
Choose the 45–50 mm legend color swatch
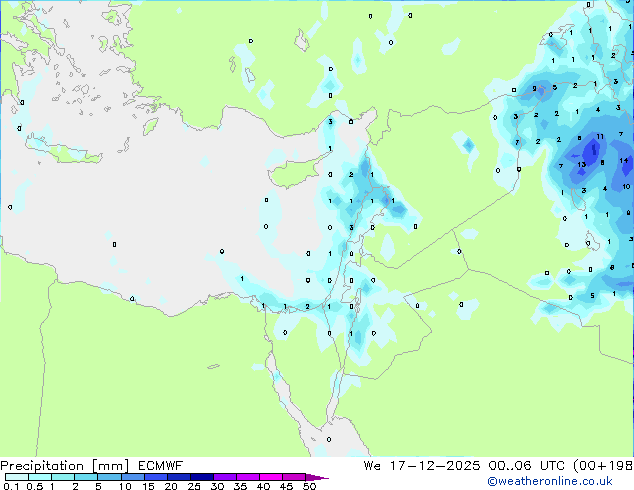294,477
